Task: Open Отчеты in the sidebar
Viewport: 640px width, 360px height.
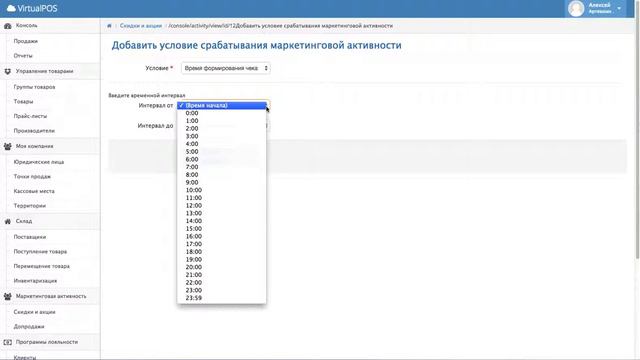Action: [23, 56]
